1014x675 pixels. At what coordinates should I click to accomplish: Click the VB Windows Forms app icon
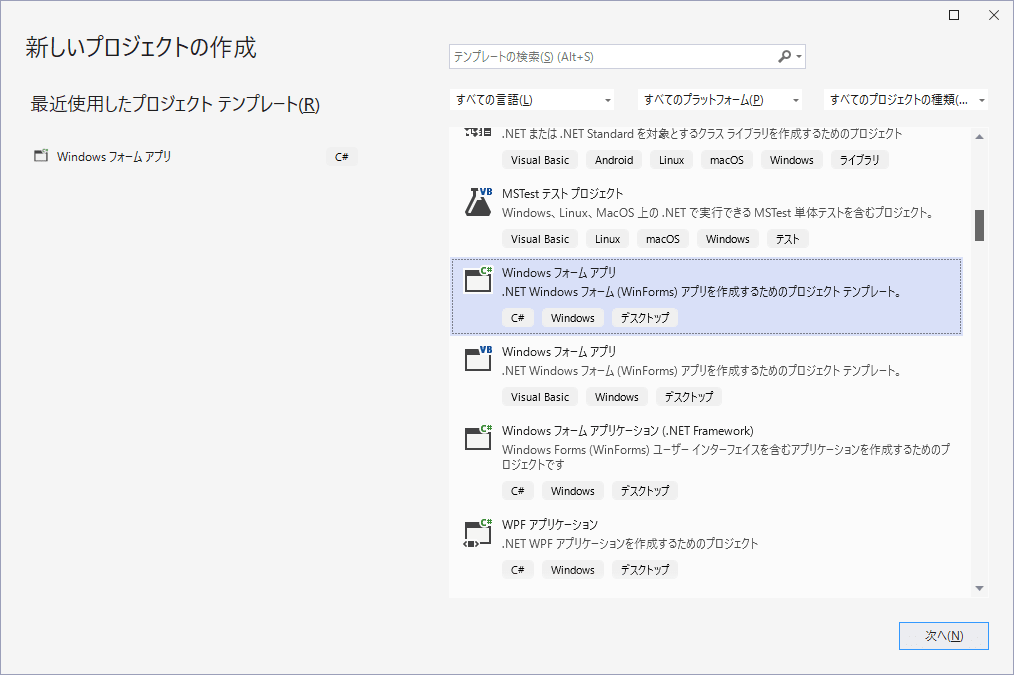pyautogui.click(x=479, y=359)
